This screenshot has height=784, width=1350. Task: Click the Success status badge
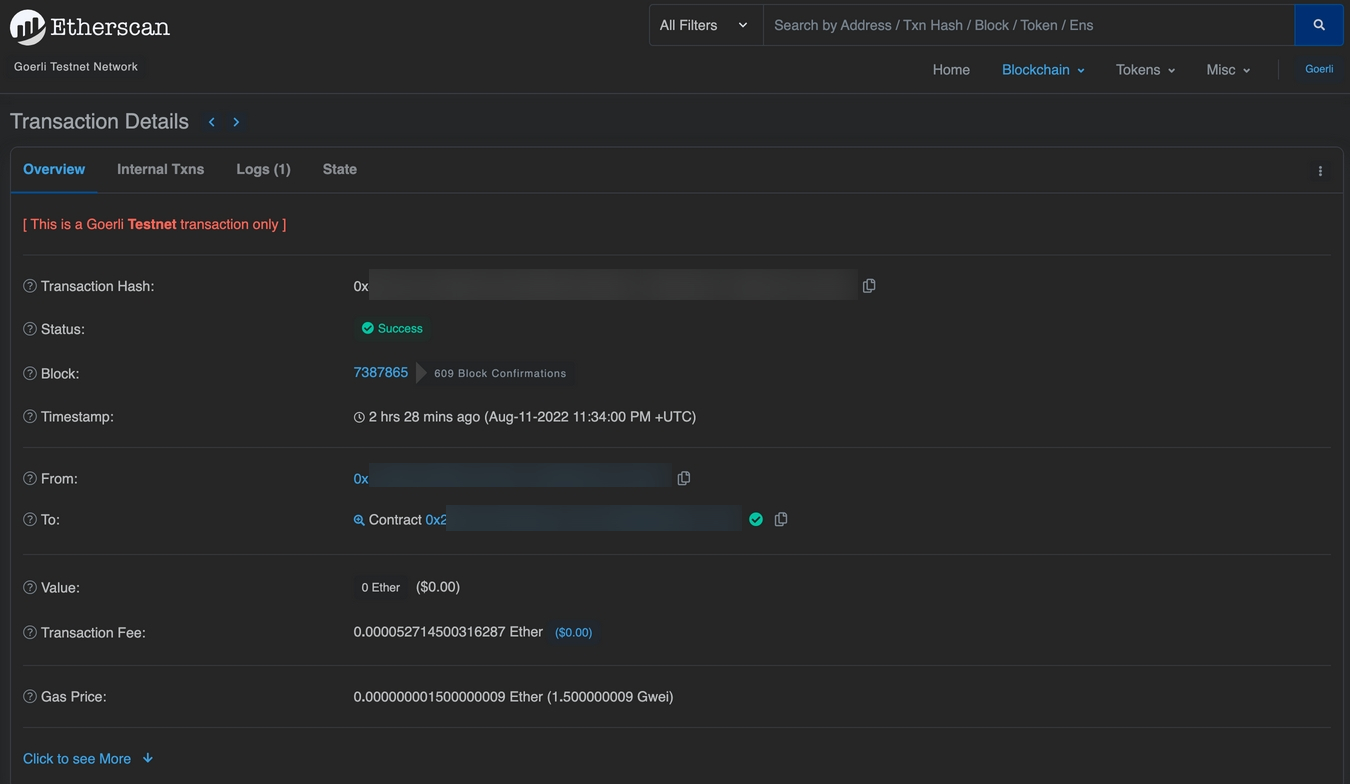coord(392,328)
